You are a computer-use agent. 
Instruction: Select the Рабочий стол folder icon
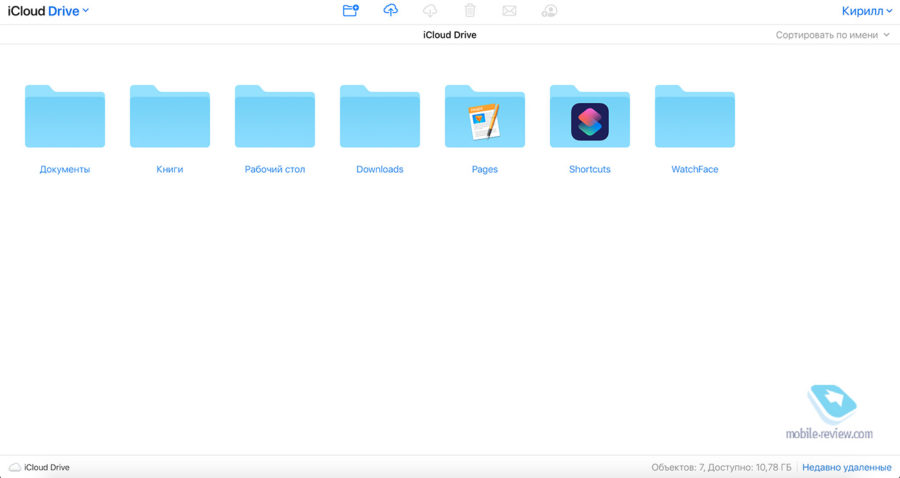[x=275, y=116]
